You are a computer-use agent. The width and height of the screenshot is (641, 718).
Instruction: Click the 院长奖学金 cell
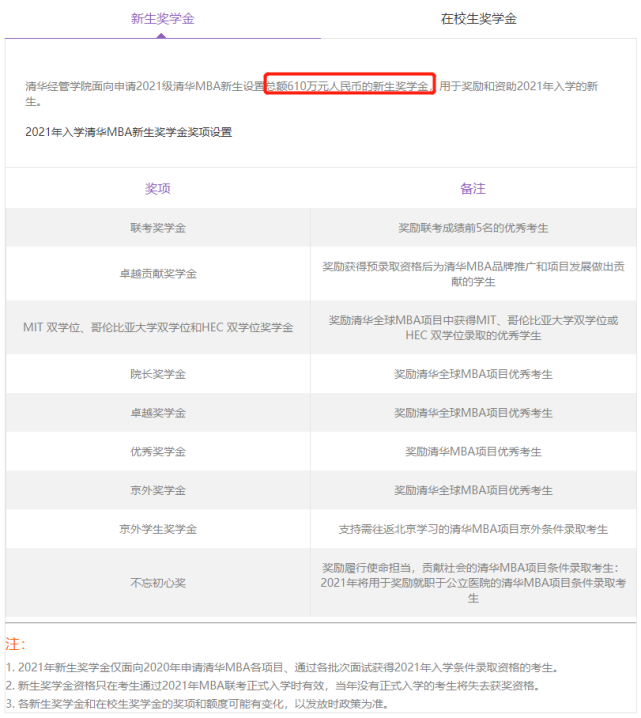158,374
